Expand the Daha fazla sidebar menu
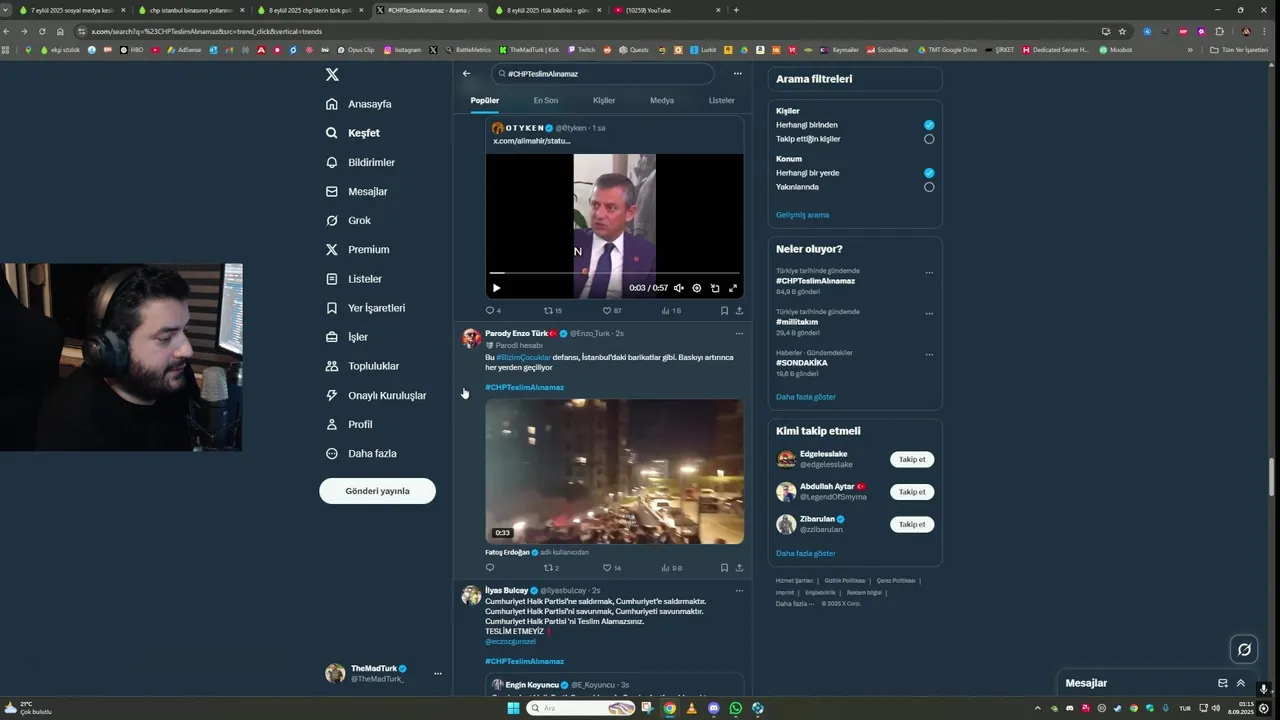The image size is (1280, 720). [x=361, y=453]
